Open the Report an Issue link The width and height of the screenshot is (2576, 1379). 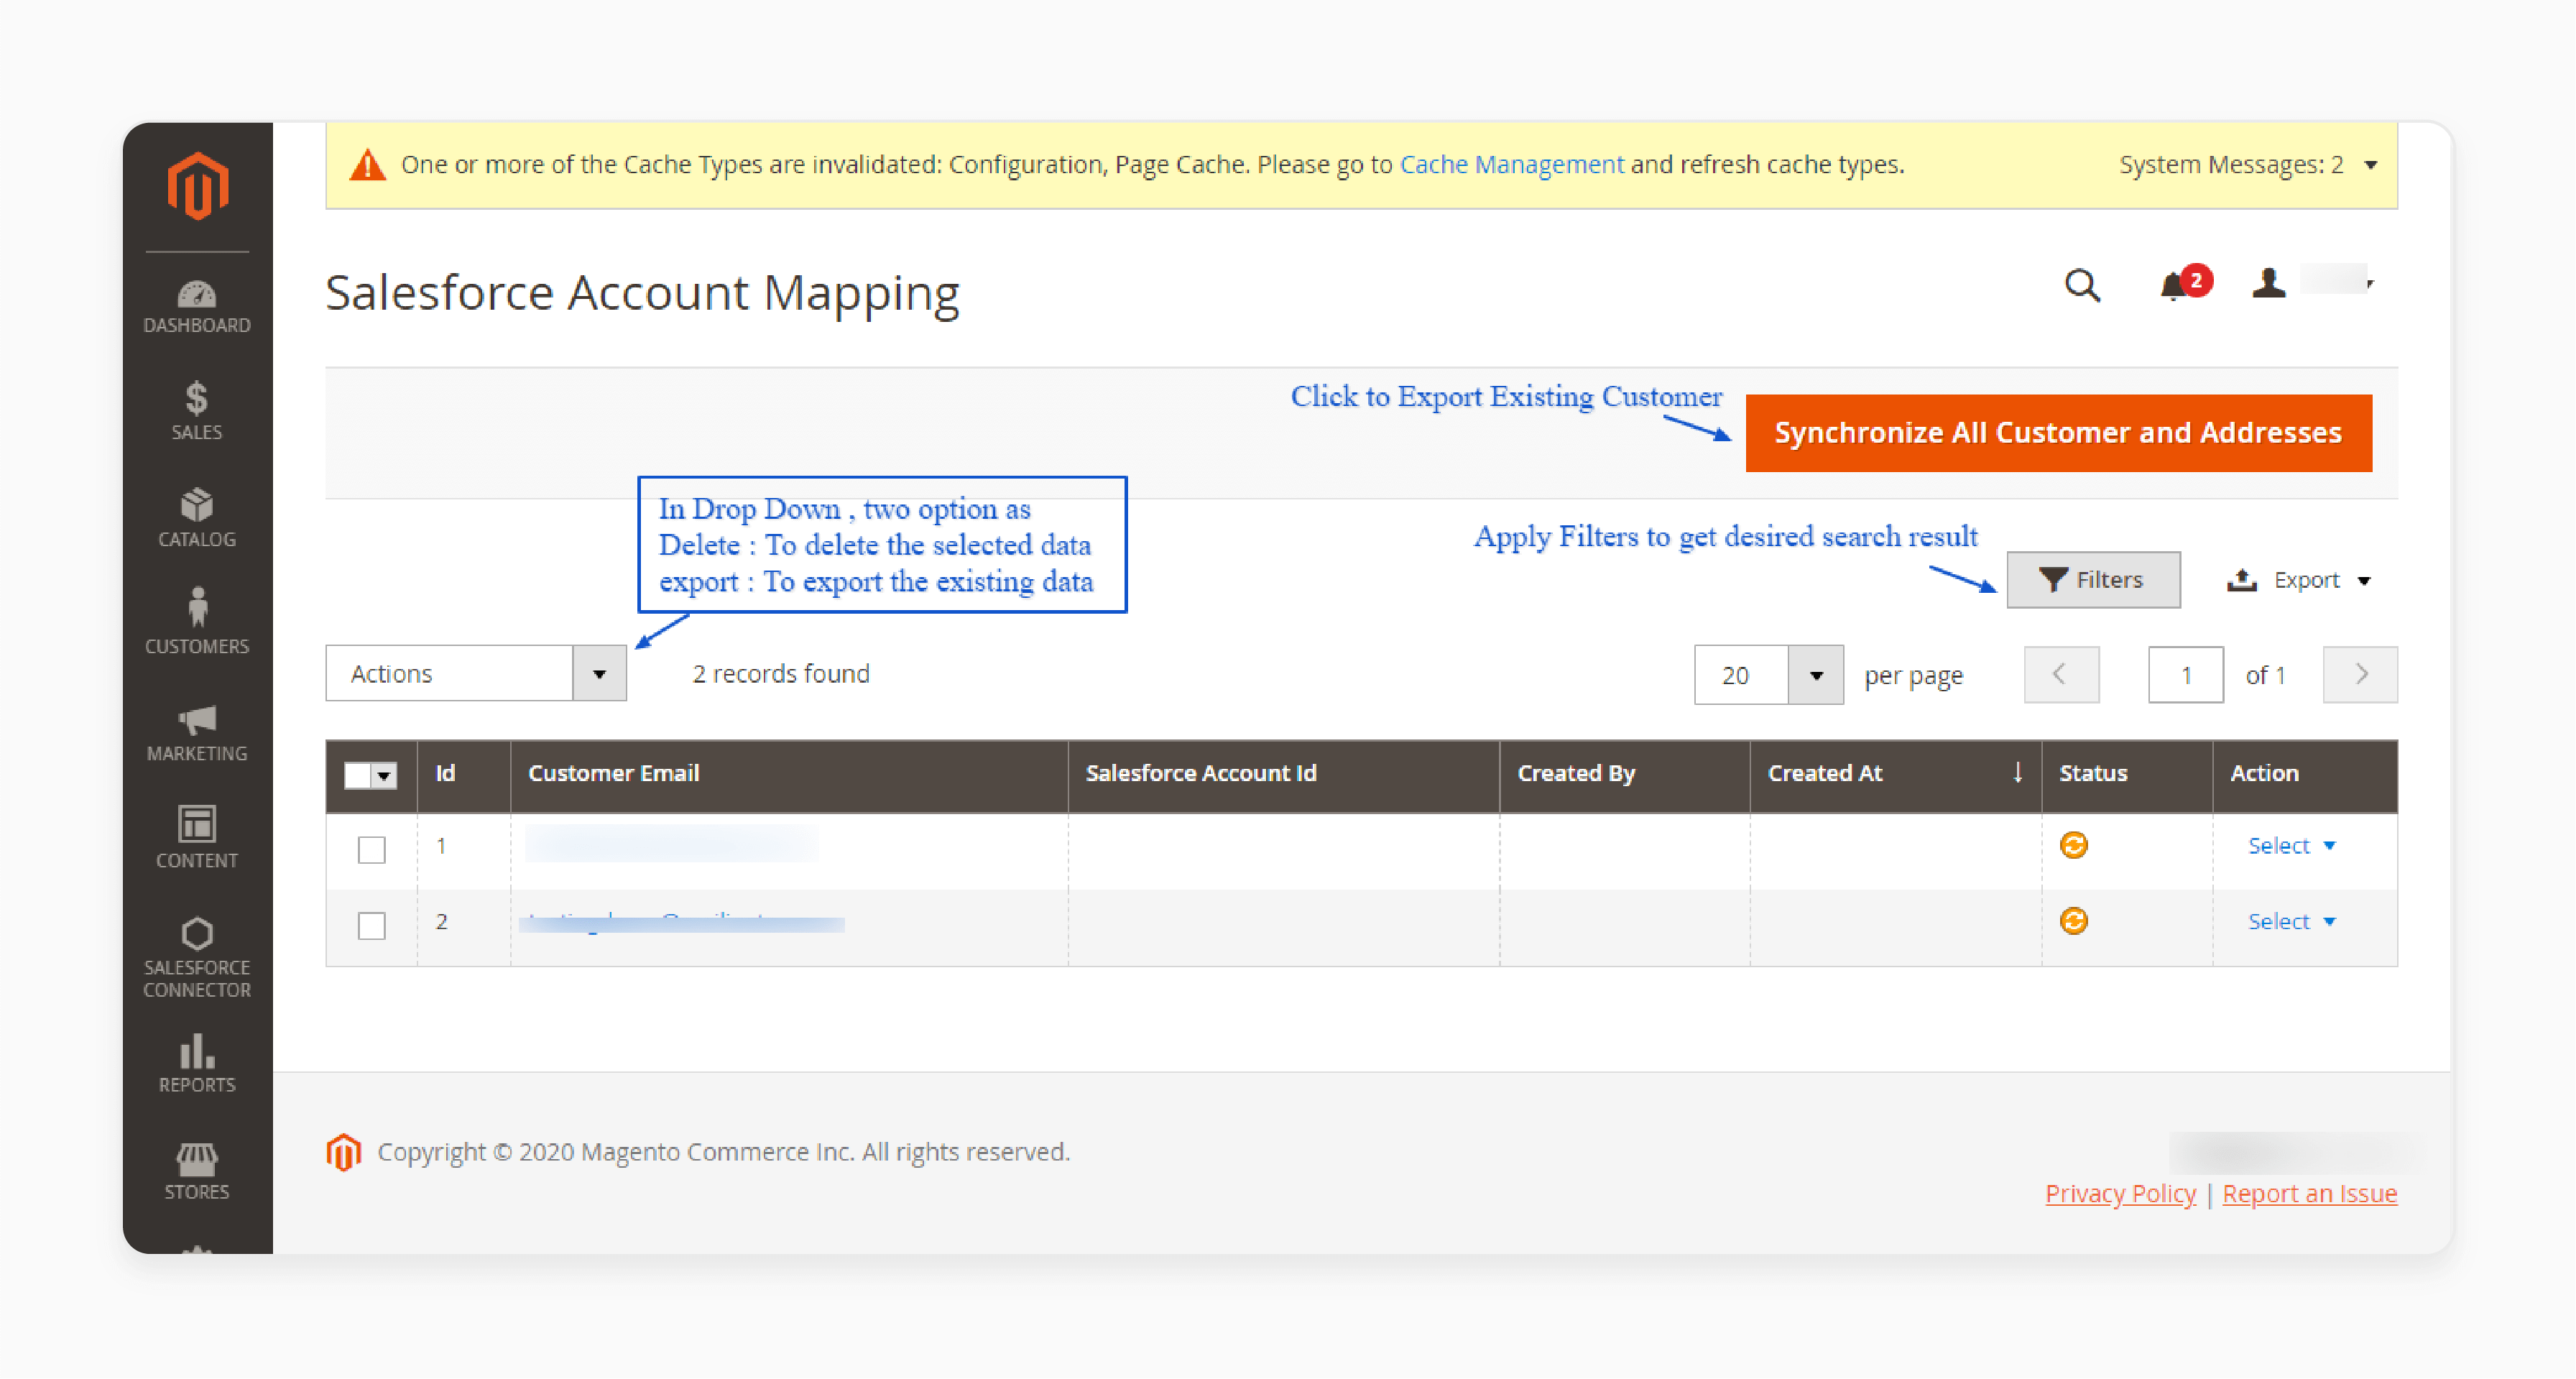2309,1194
